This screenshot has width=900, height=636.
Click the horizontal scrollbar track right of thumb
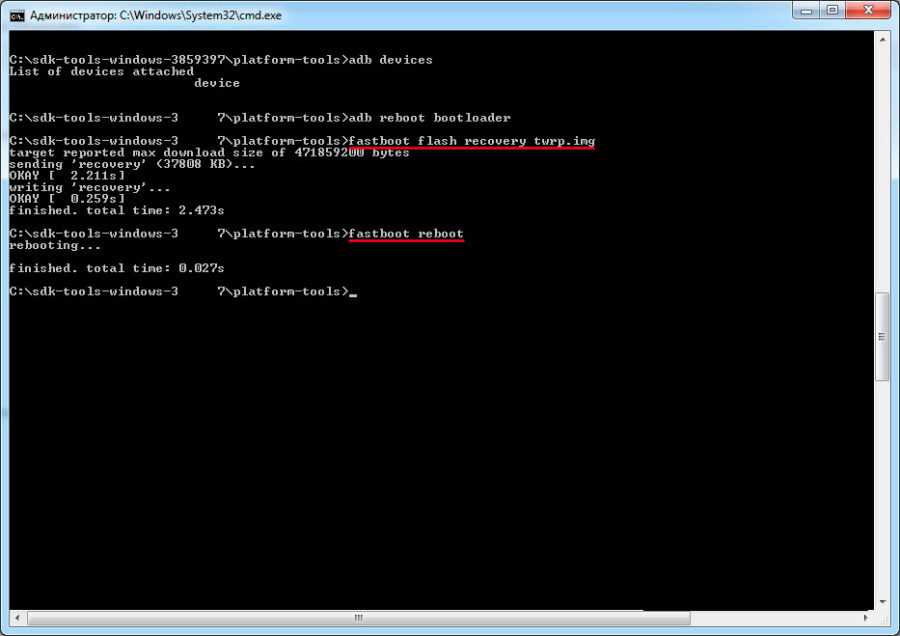pyautogui.click(x=780, y=618)
